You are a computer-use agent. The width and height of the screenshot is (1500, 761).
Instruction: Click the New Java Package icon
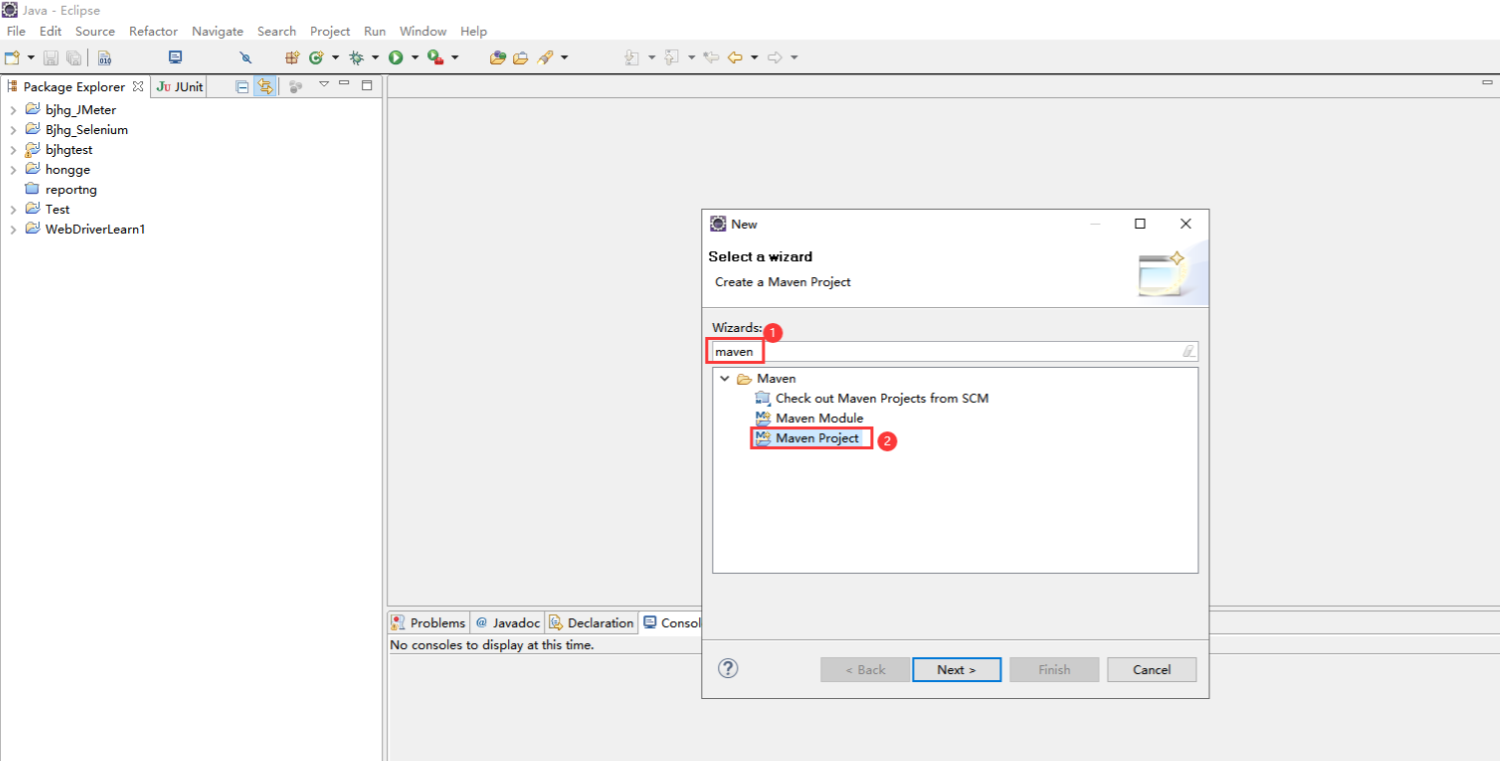[x=292, y=57]
